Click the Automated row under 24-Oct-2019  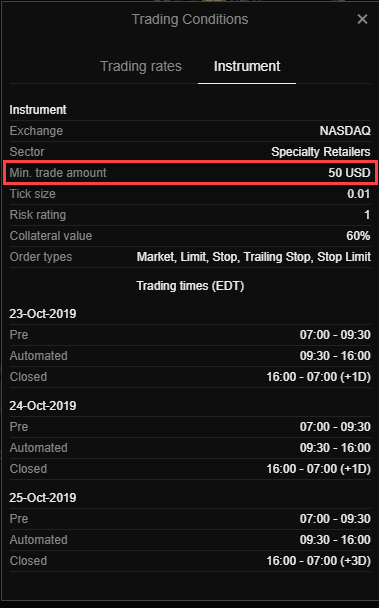click(x=190, y=448)
